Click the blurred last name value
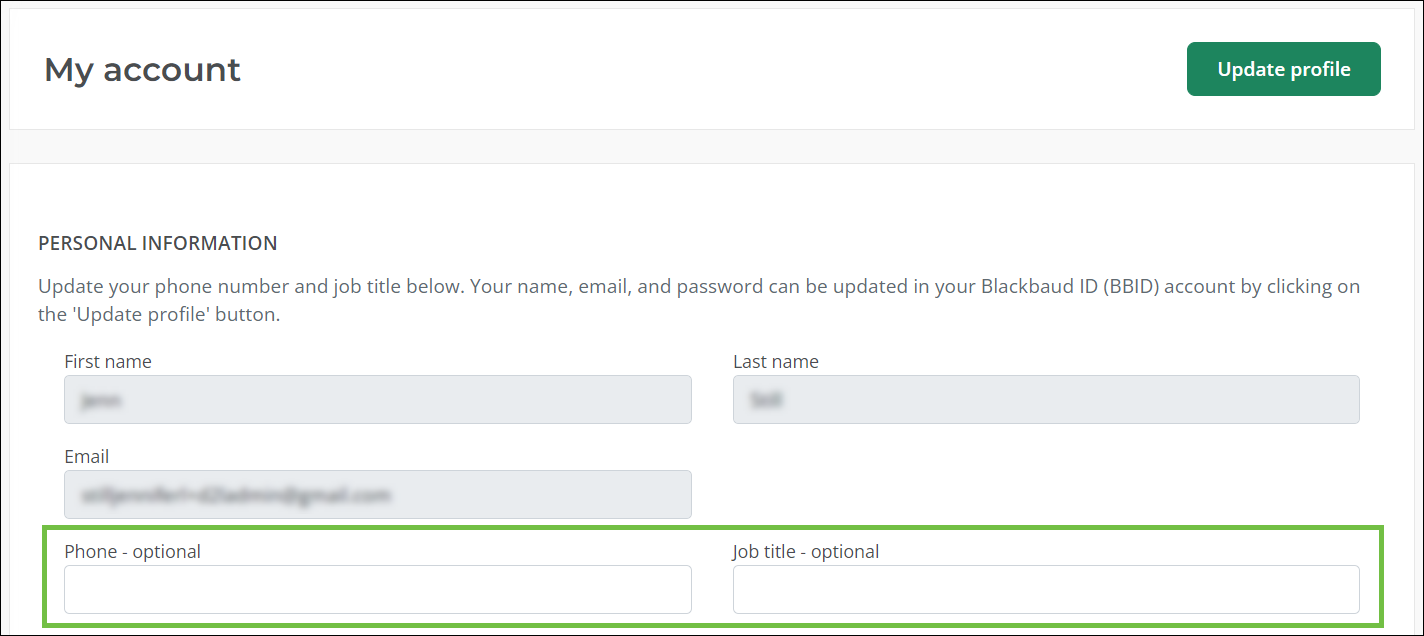This screenshot has width=1424, height=636. point(768,400)
